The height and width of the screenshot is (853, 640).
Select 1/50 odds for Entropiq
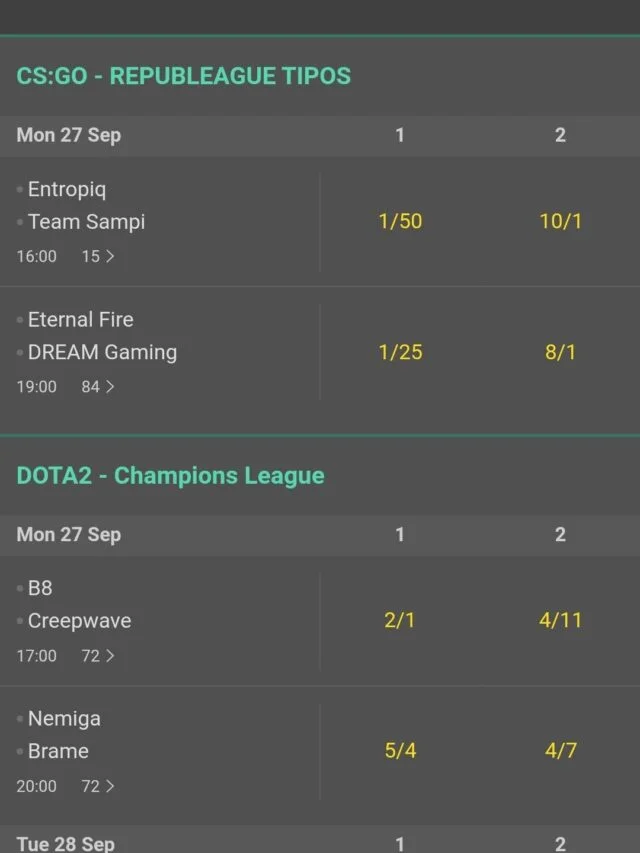tap(400, 221)
